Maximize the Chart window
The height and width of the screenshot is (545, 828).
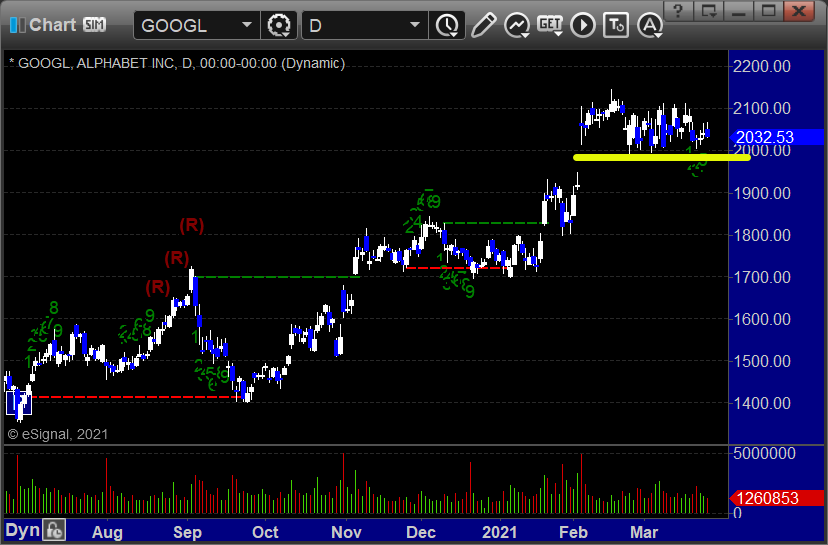[768, 11]
